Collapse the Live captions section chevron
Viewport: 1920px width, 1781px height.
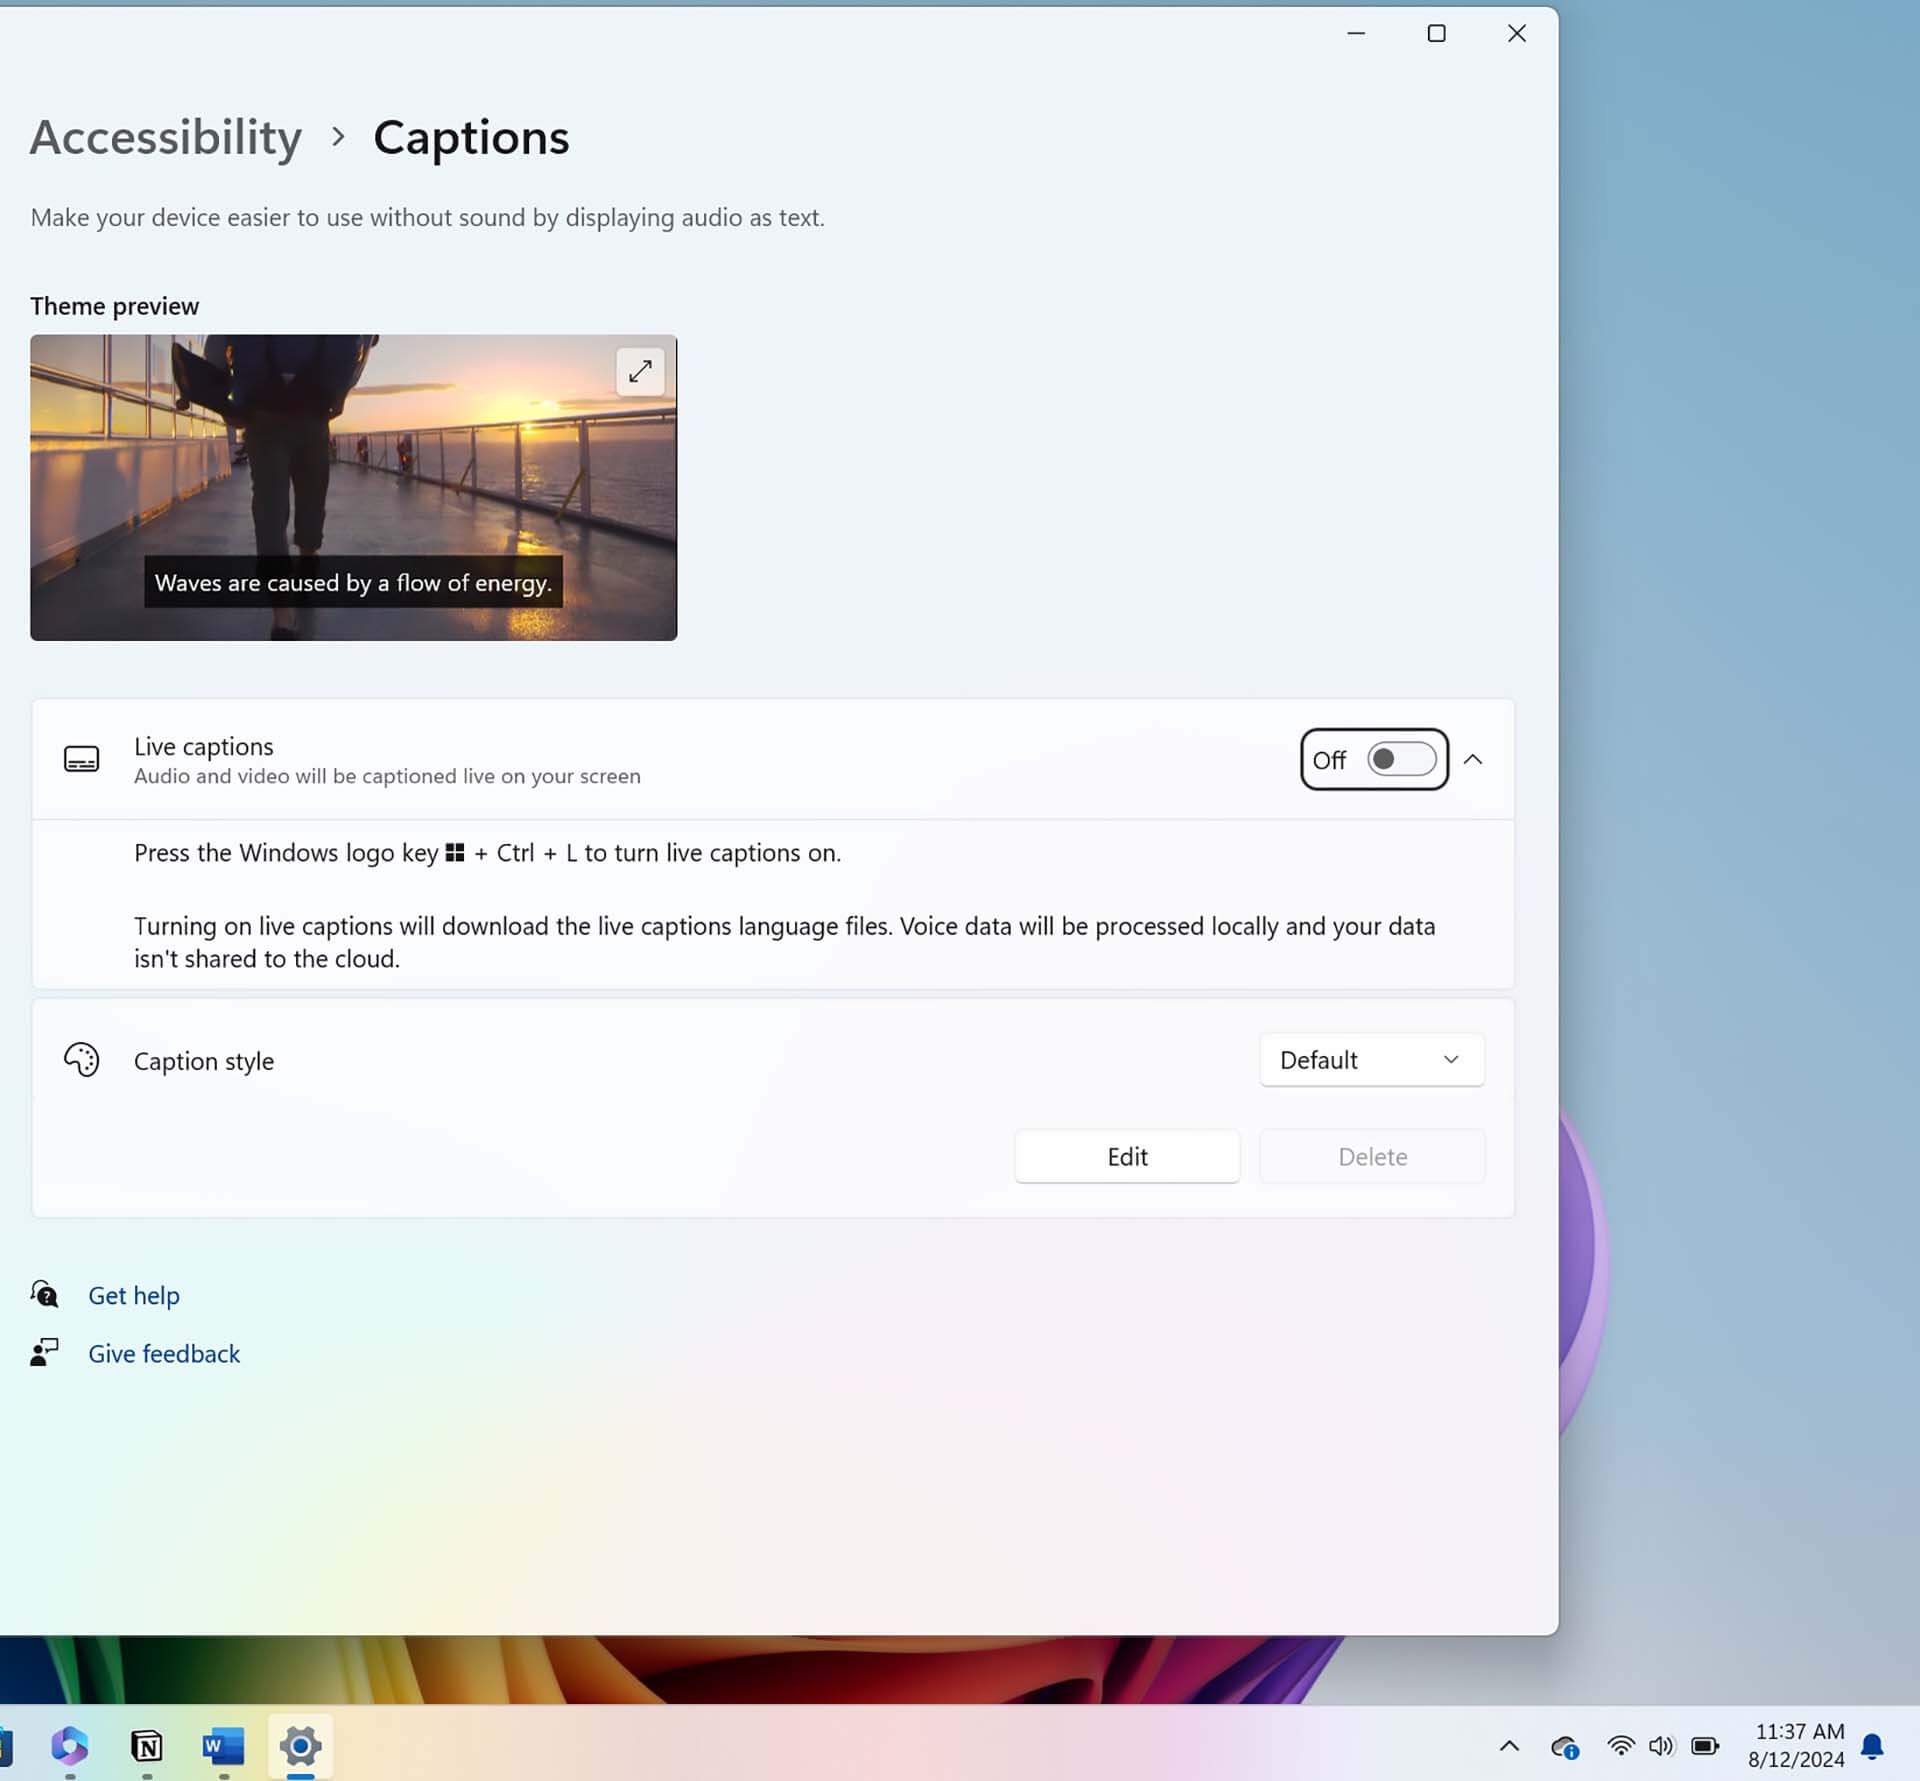1472,759
